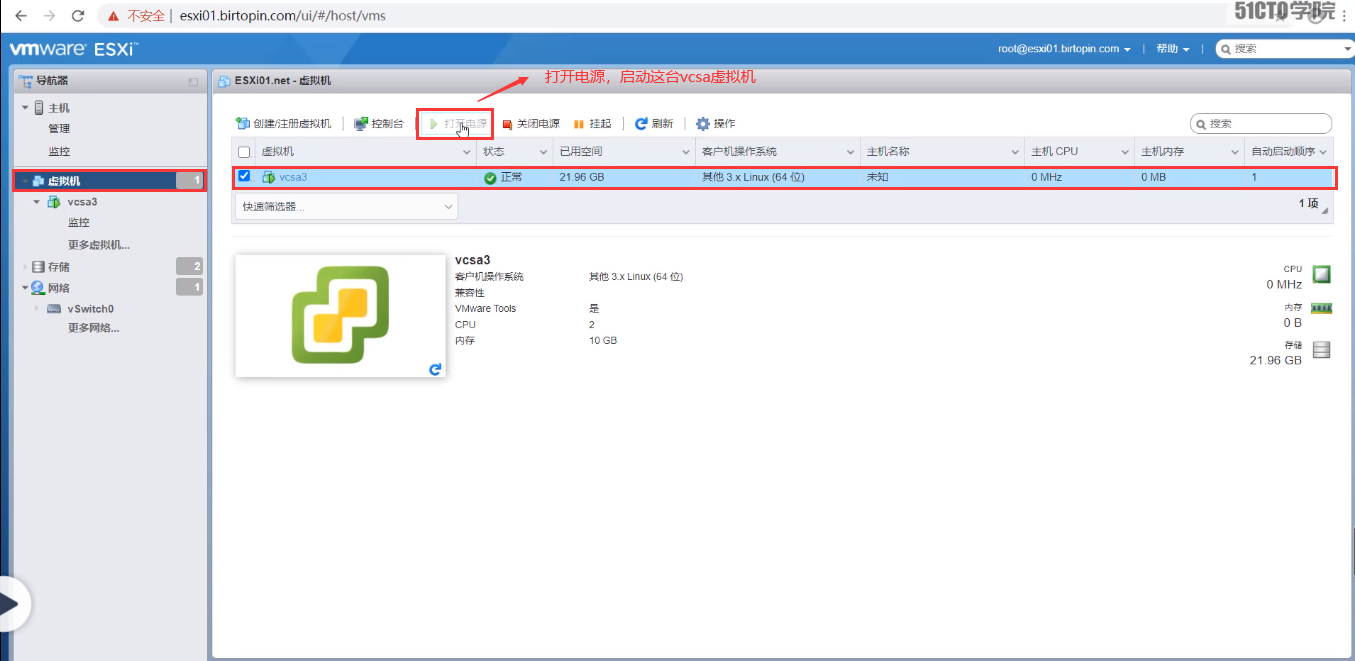Reload the page with browser refresh icon

pos(78,16)
